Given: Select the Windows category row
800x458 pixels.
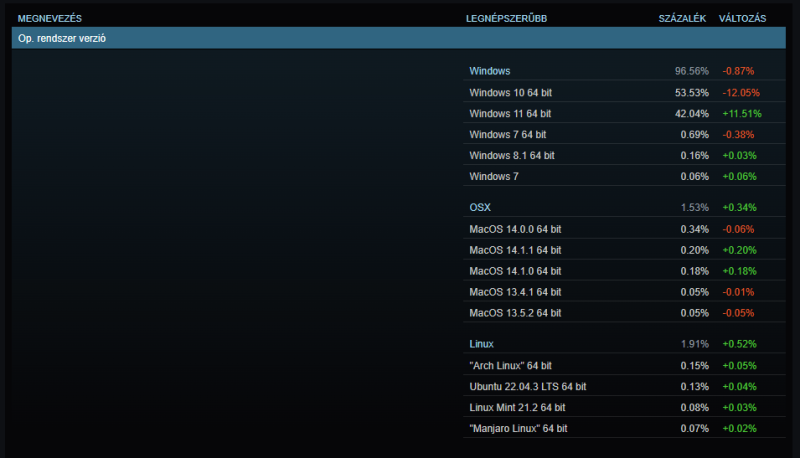Looking at the screenshot, I should point(624,71).
